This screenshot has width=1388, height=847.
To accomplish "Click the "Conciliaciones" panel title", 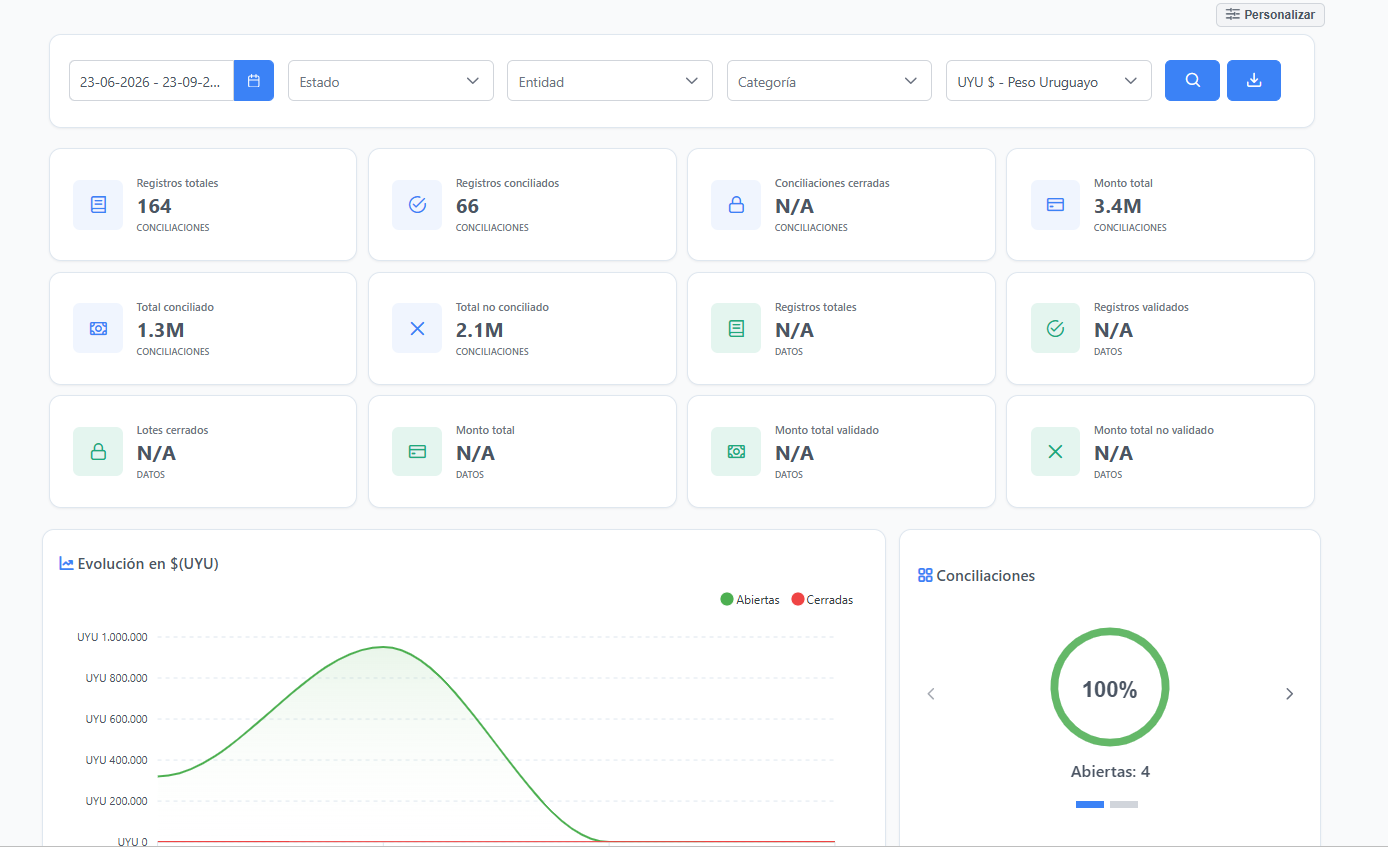I will 985,575.
